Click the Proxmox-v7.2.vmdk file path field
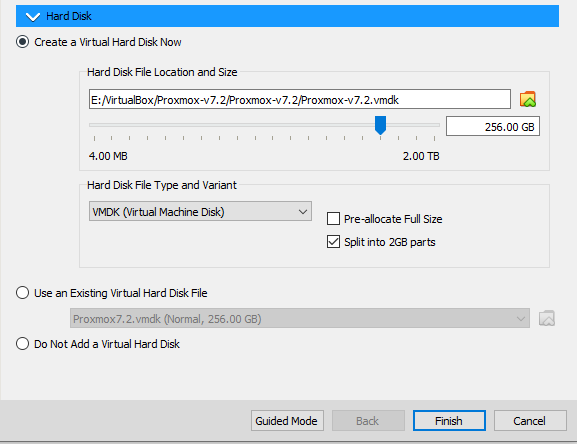This screenshot has width=577, height=444. 300,99
